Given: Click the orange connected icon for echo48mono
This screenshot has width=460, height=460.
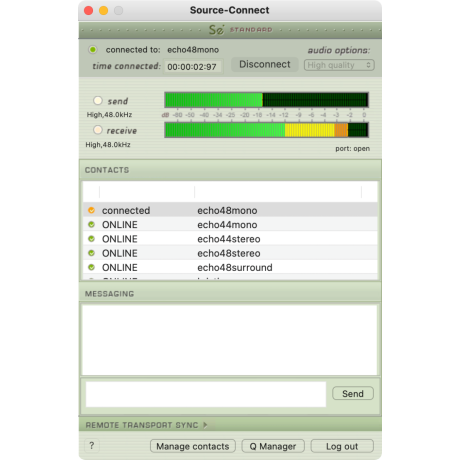Looking at the screenshot, I should click(x=91, y=210).
